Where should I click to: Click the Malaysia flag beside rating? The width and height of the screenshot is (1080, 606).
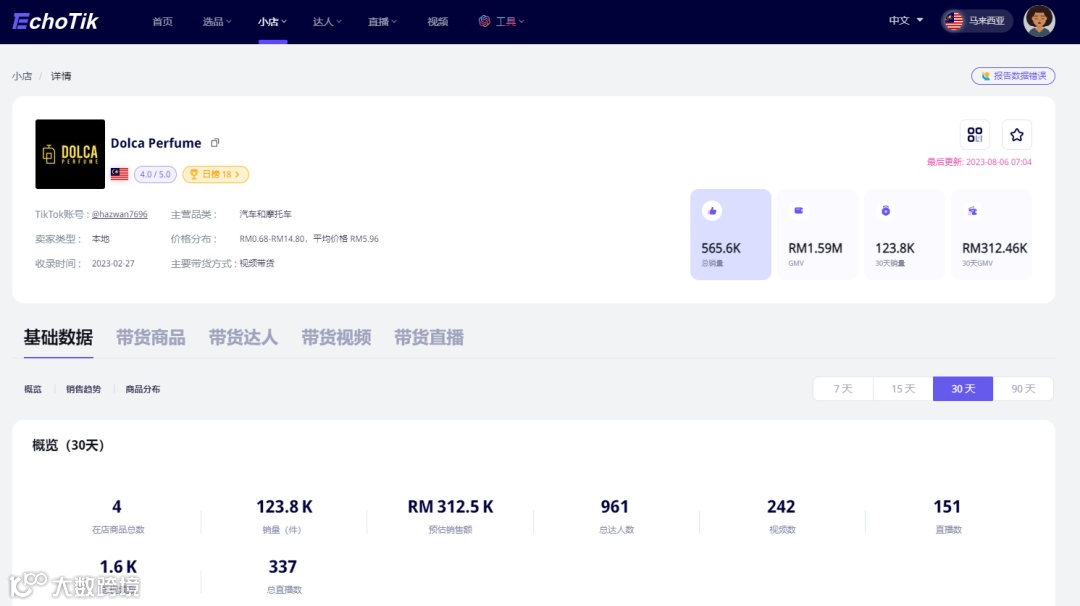click(x=119, y=174)
